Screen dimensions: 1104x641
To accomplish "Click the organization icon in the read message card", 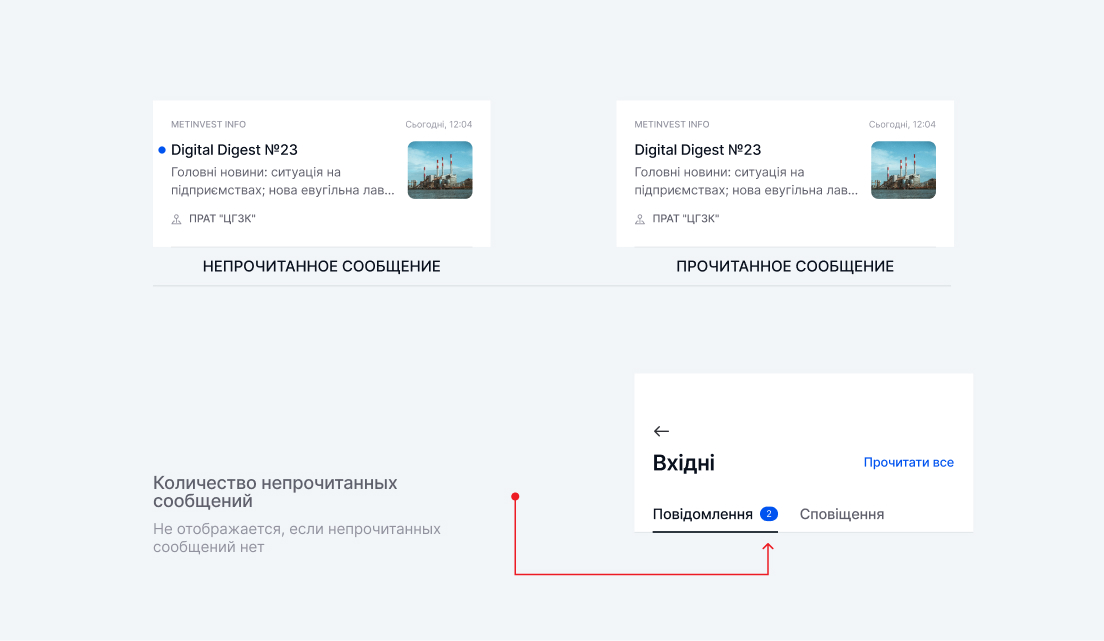I will pyautogui.click(x=640, y=219).
